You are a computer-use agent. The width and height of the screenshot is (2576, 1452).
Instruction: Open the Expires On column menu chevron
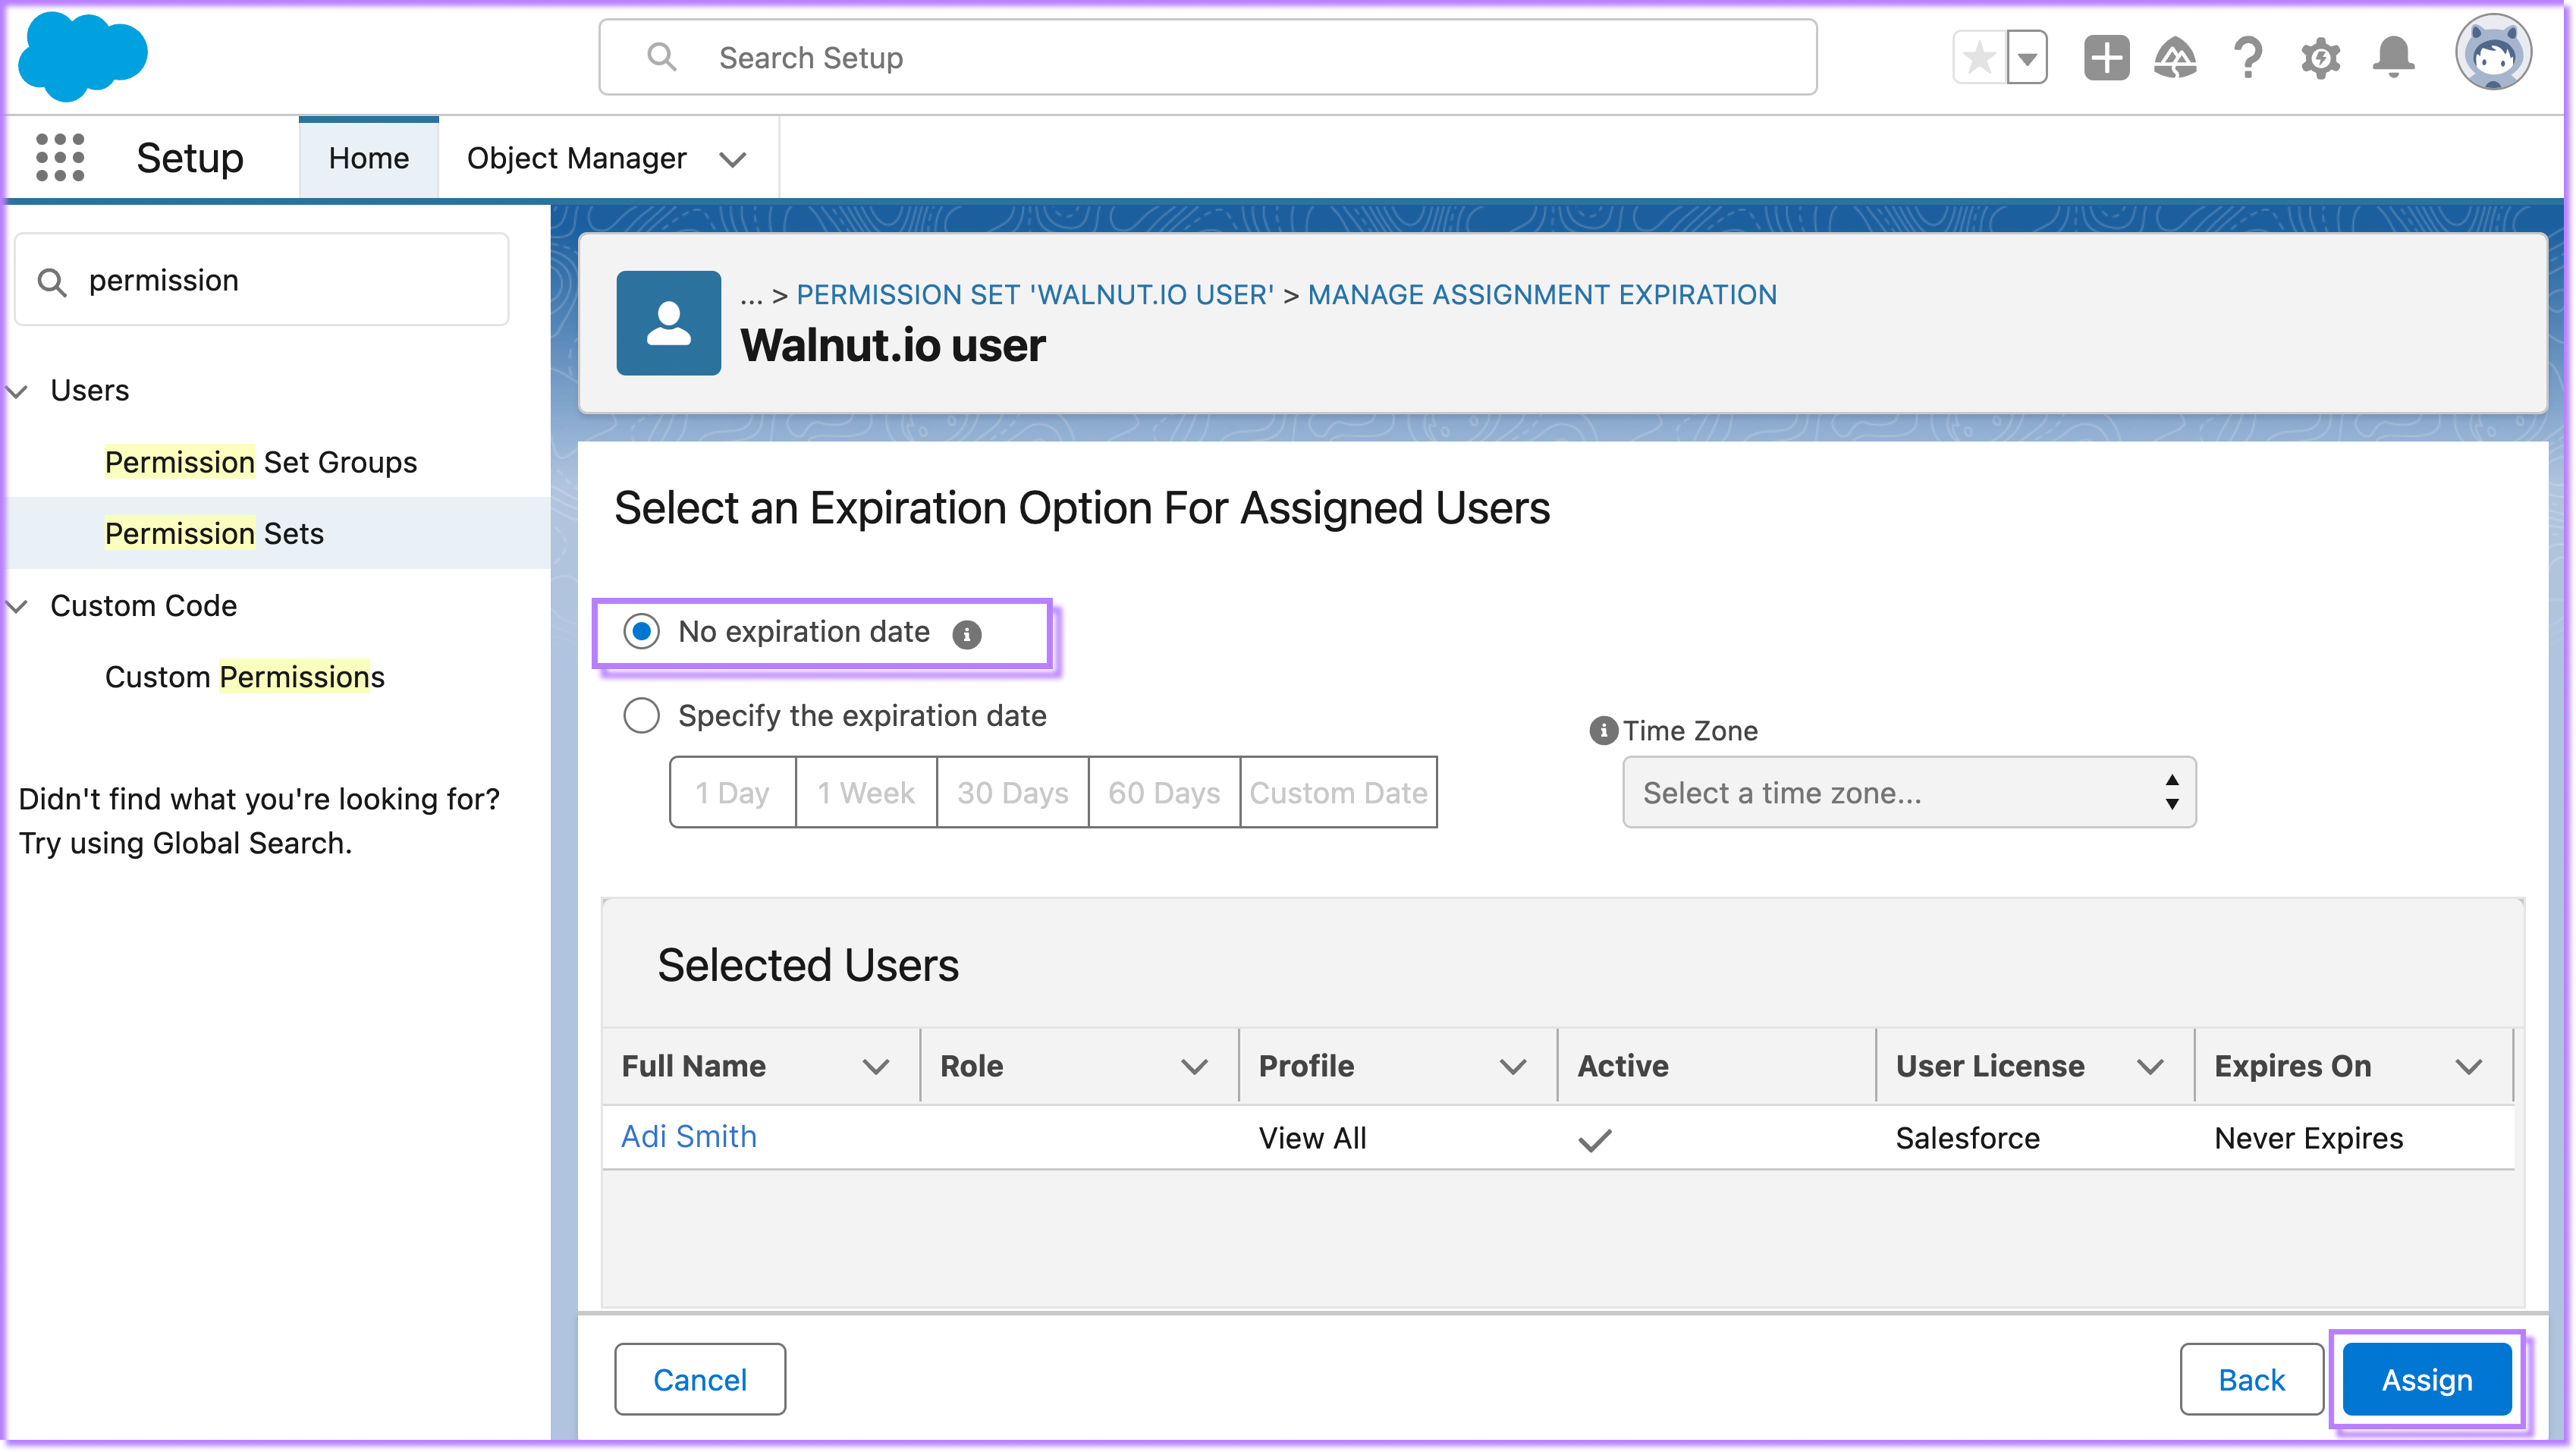tap(2469, 1067)
